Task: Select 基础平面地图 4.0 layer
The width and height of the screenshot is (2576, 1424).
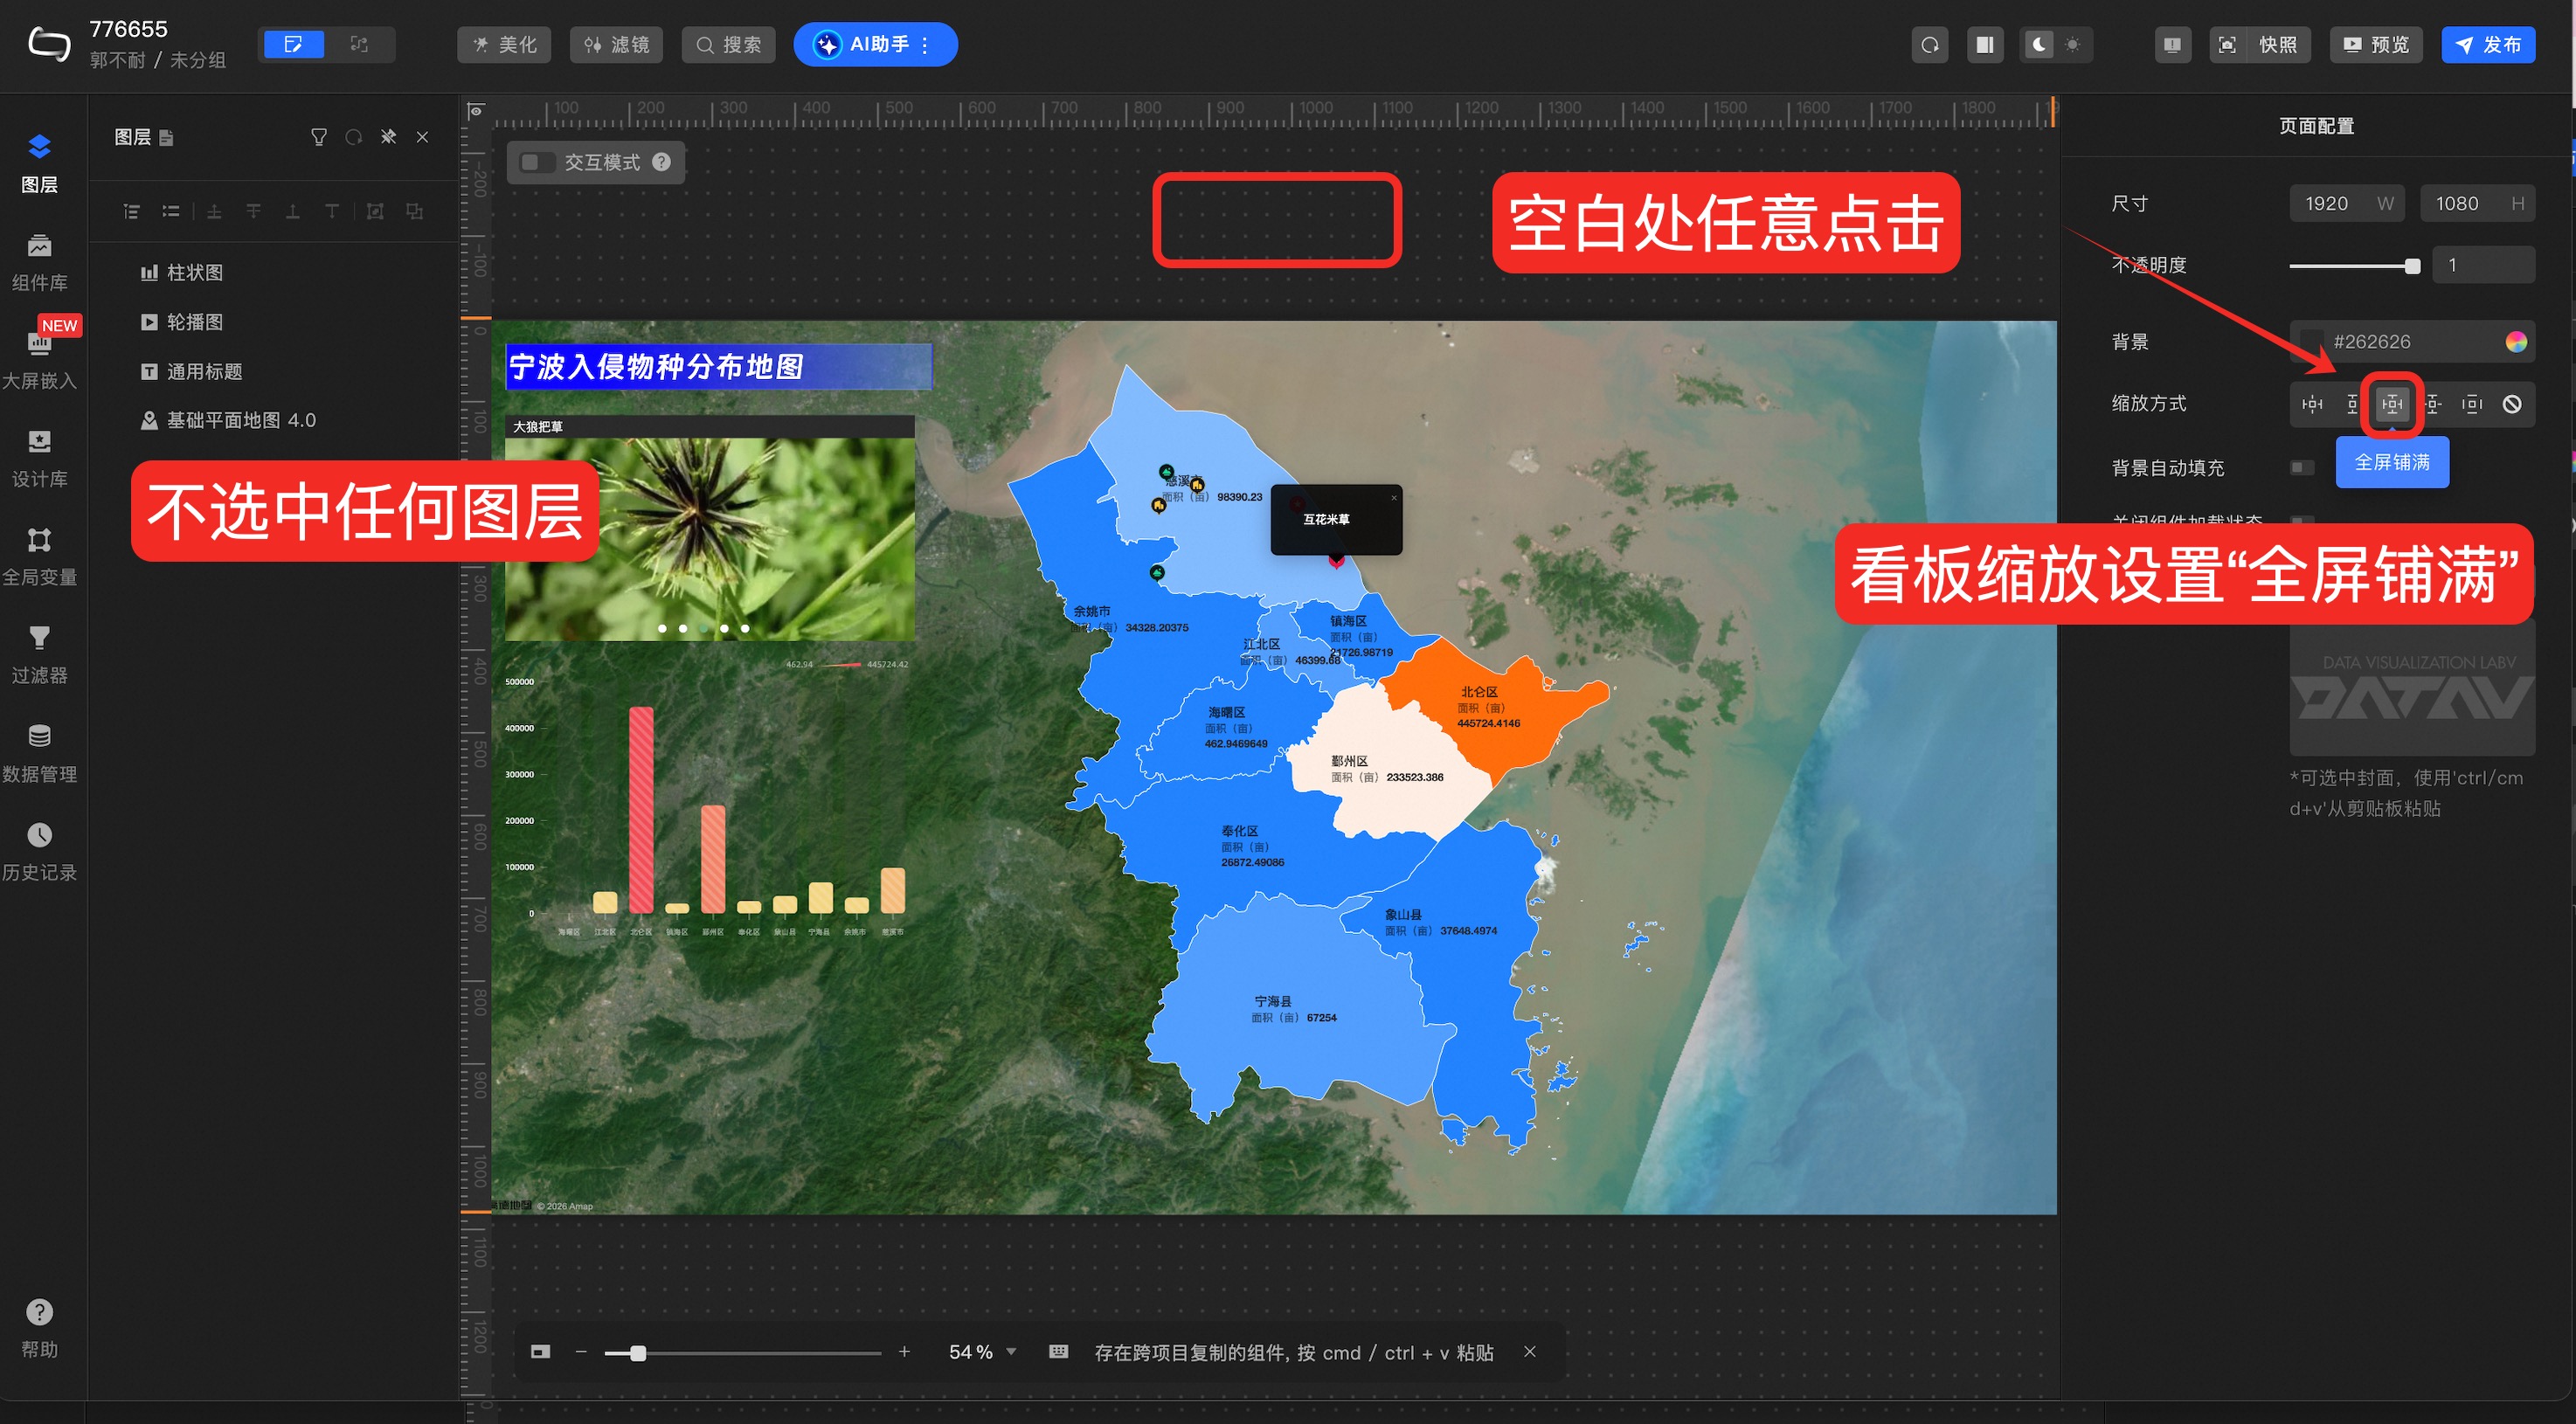Action: pyautogui.click(x=240, y=420)
